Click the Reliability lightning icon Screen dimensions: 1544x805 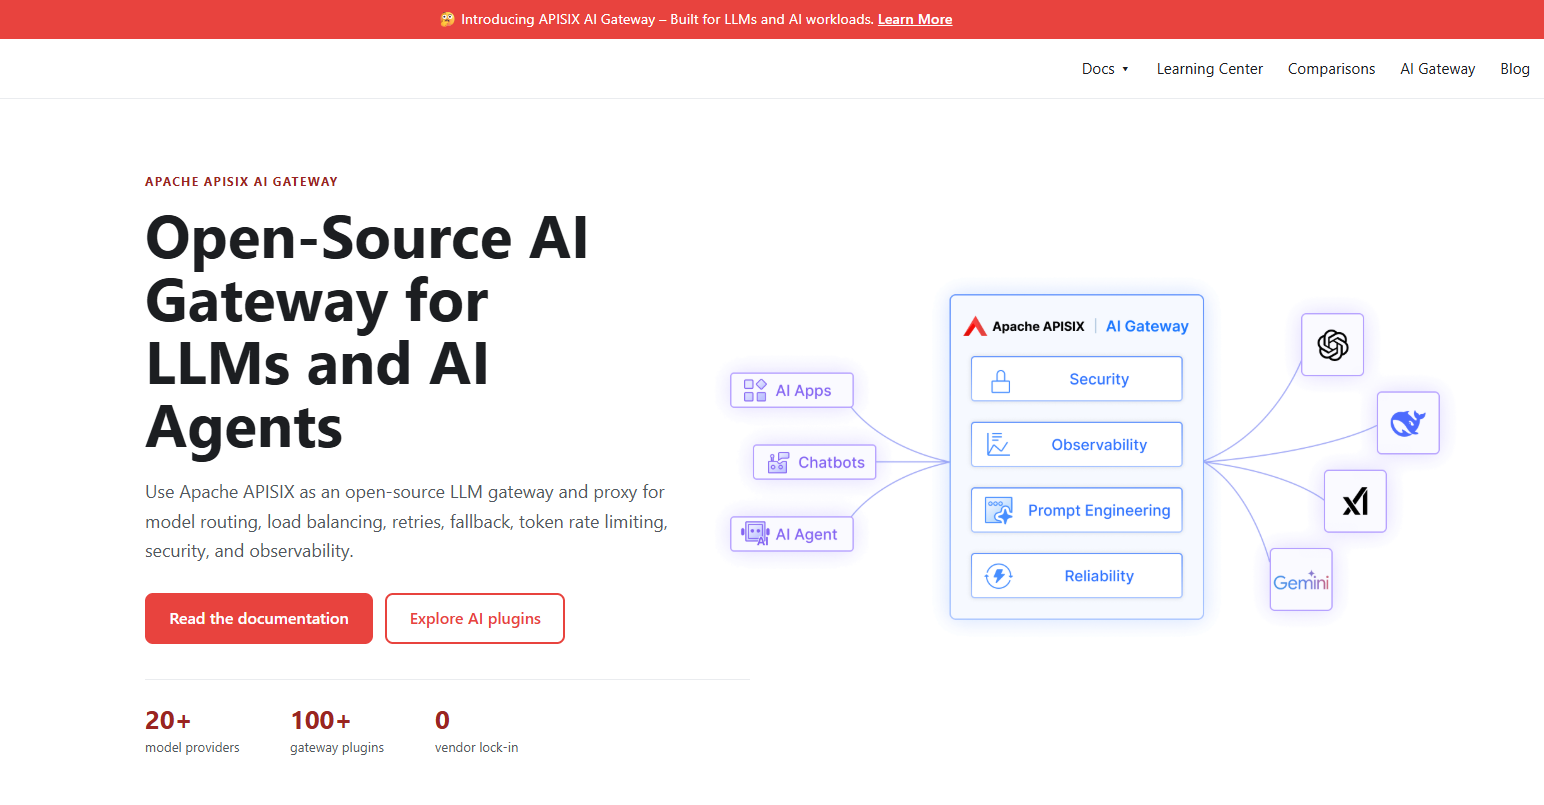[999, 576]
